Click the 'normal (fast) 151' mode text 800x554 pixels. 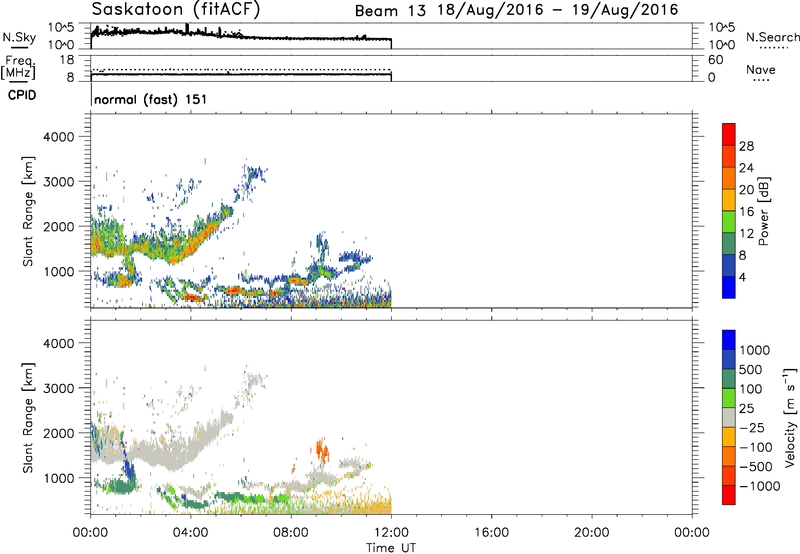point(151,99)
